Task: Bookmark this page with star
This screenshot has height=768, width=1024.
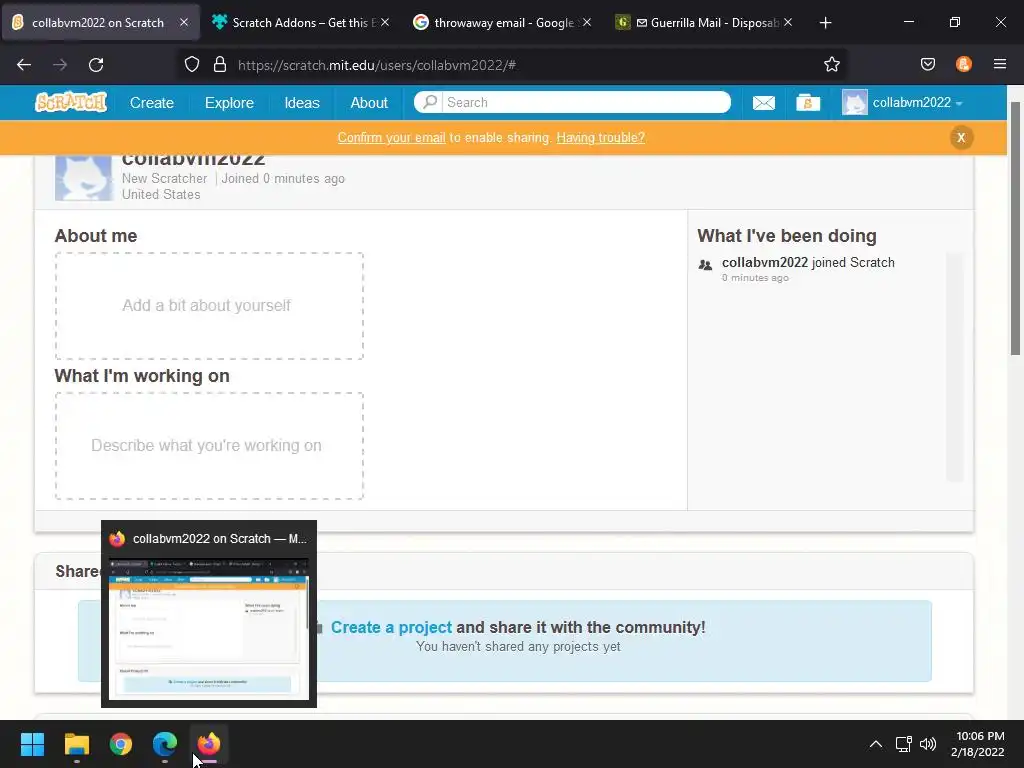Action: coord(831,65)
